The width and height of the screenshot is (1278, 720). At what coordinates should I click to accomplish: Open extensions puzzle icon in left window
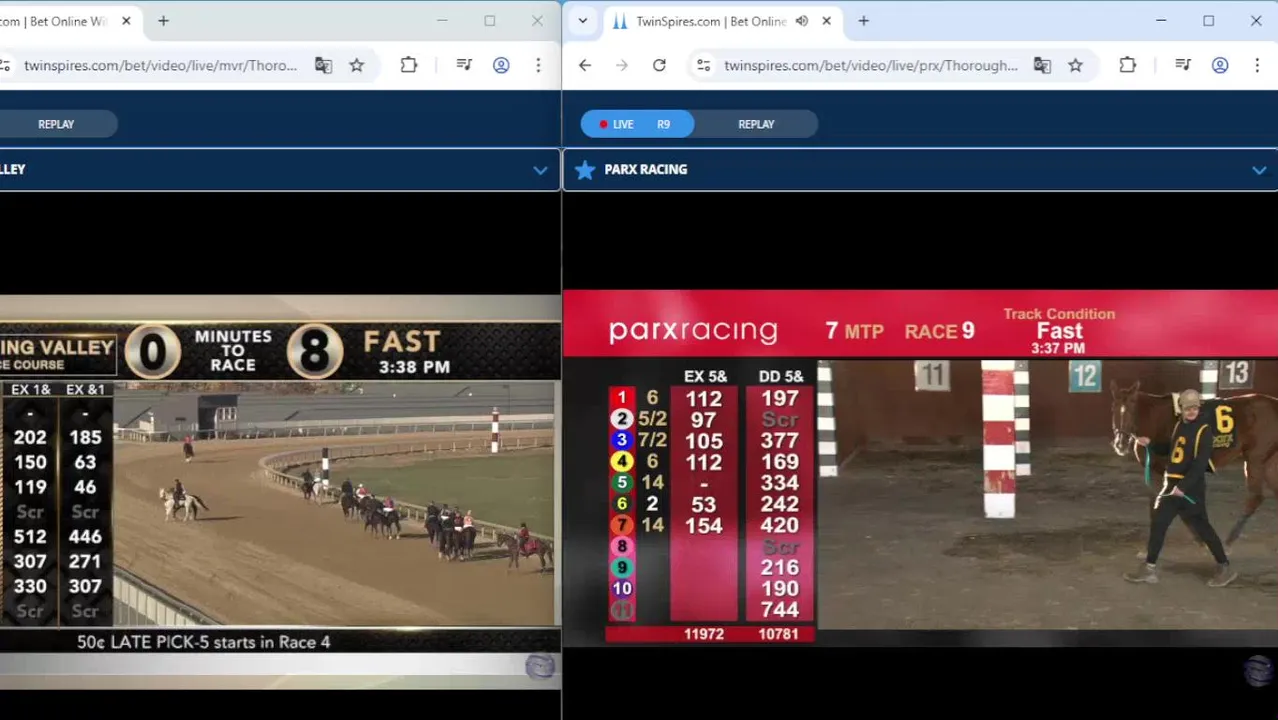409,65
